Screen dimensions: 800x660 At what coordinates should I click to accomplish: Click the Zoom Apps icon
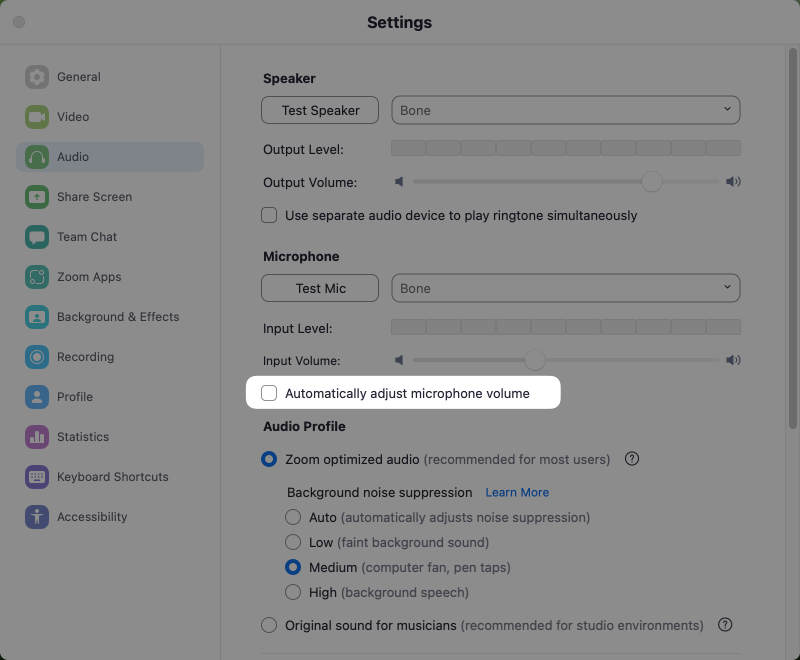(37, 277)
